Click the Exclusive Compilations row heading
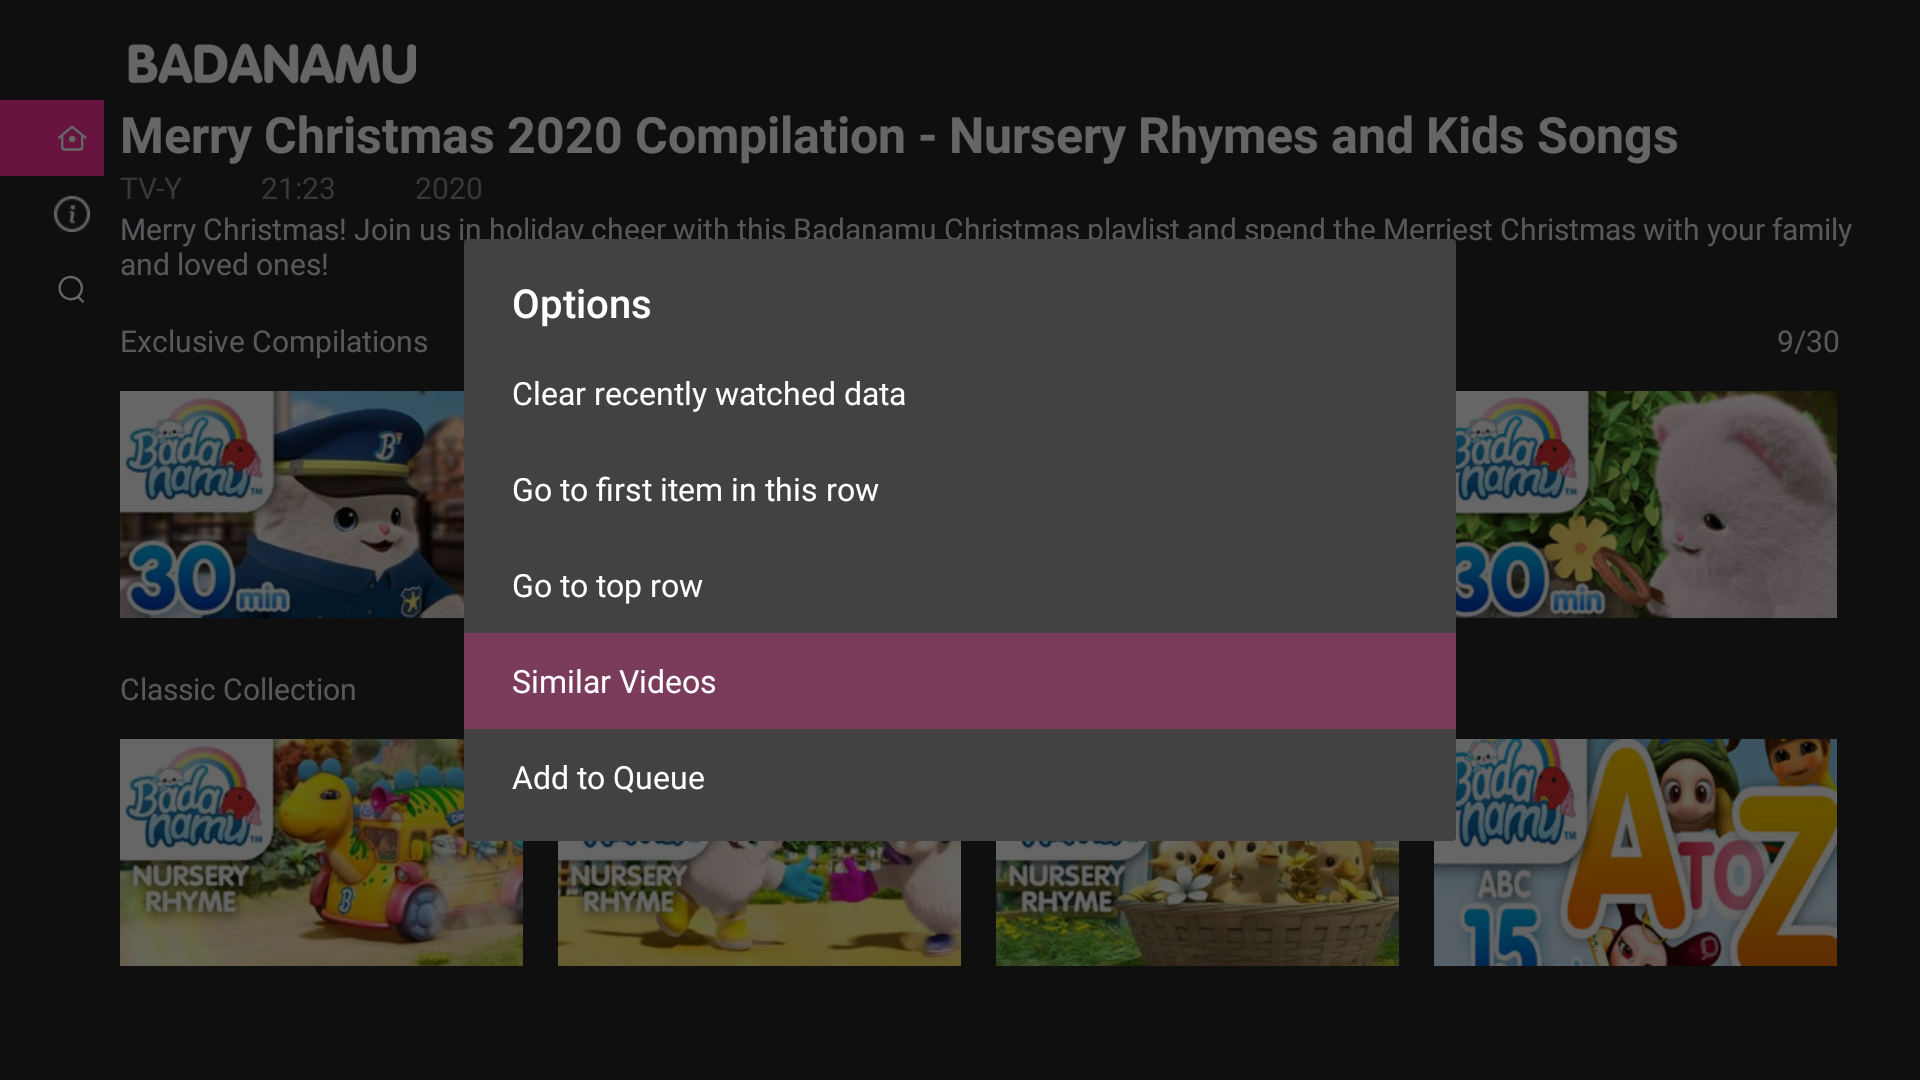The image size is (1920, 1080). coord(274,342)
